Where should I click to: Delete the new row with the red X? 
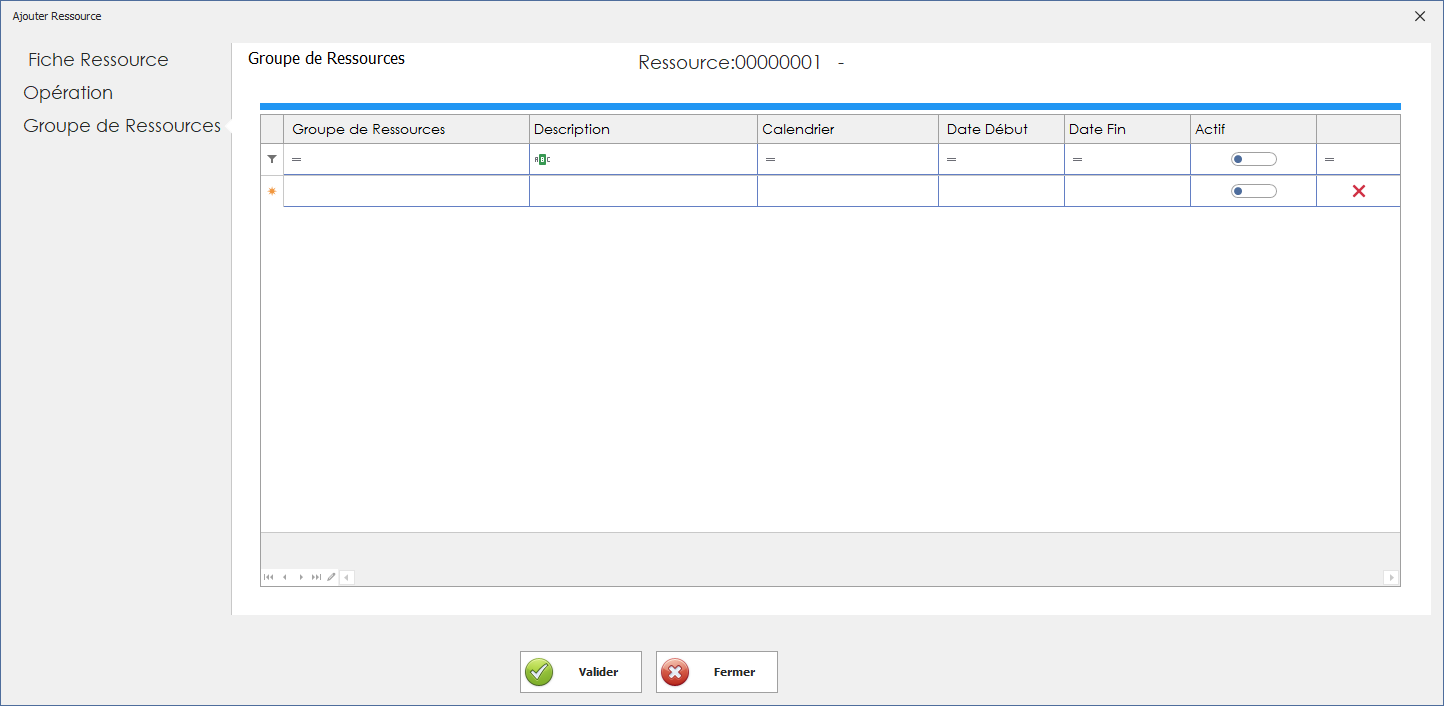coord(1358,190)
